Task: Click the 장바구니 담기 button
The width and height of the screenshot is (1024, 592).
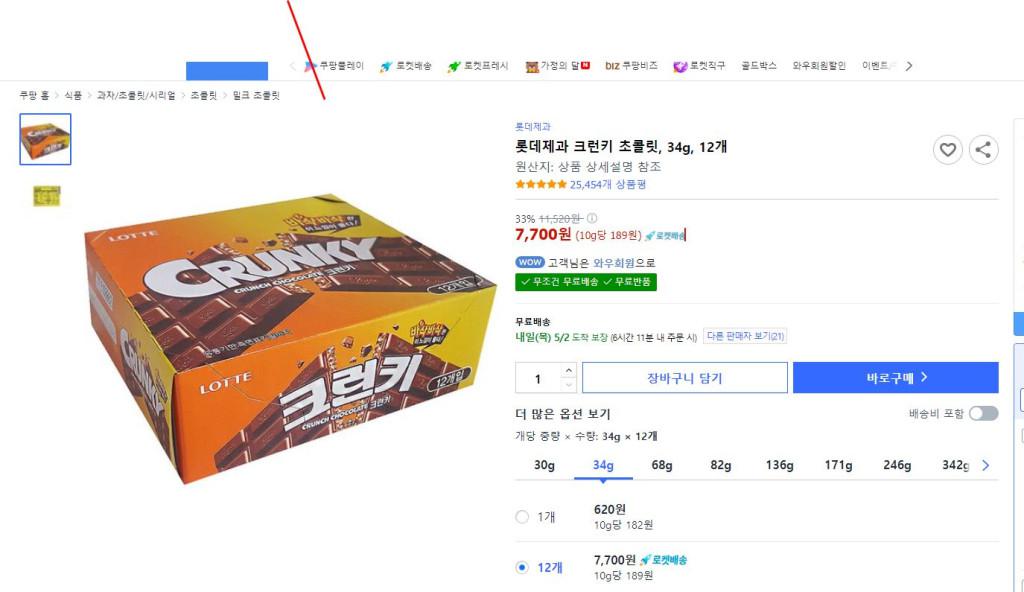Action: point(685,378)
